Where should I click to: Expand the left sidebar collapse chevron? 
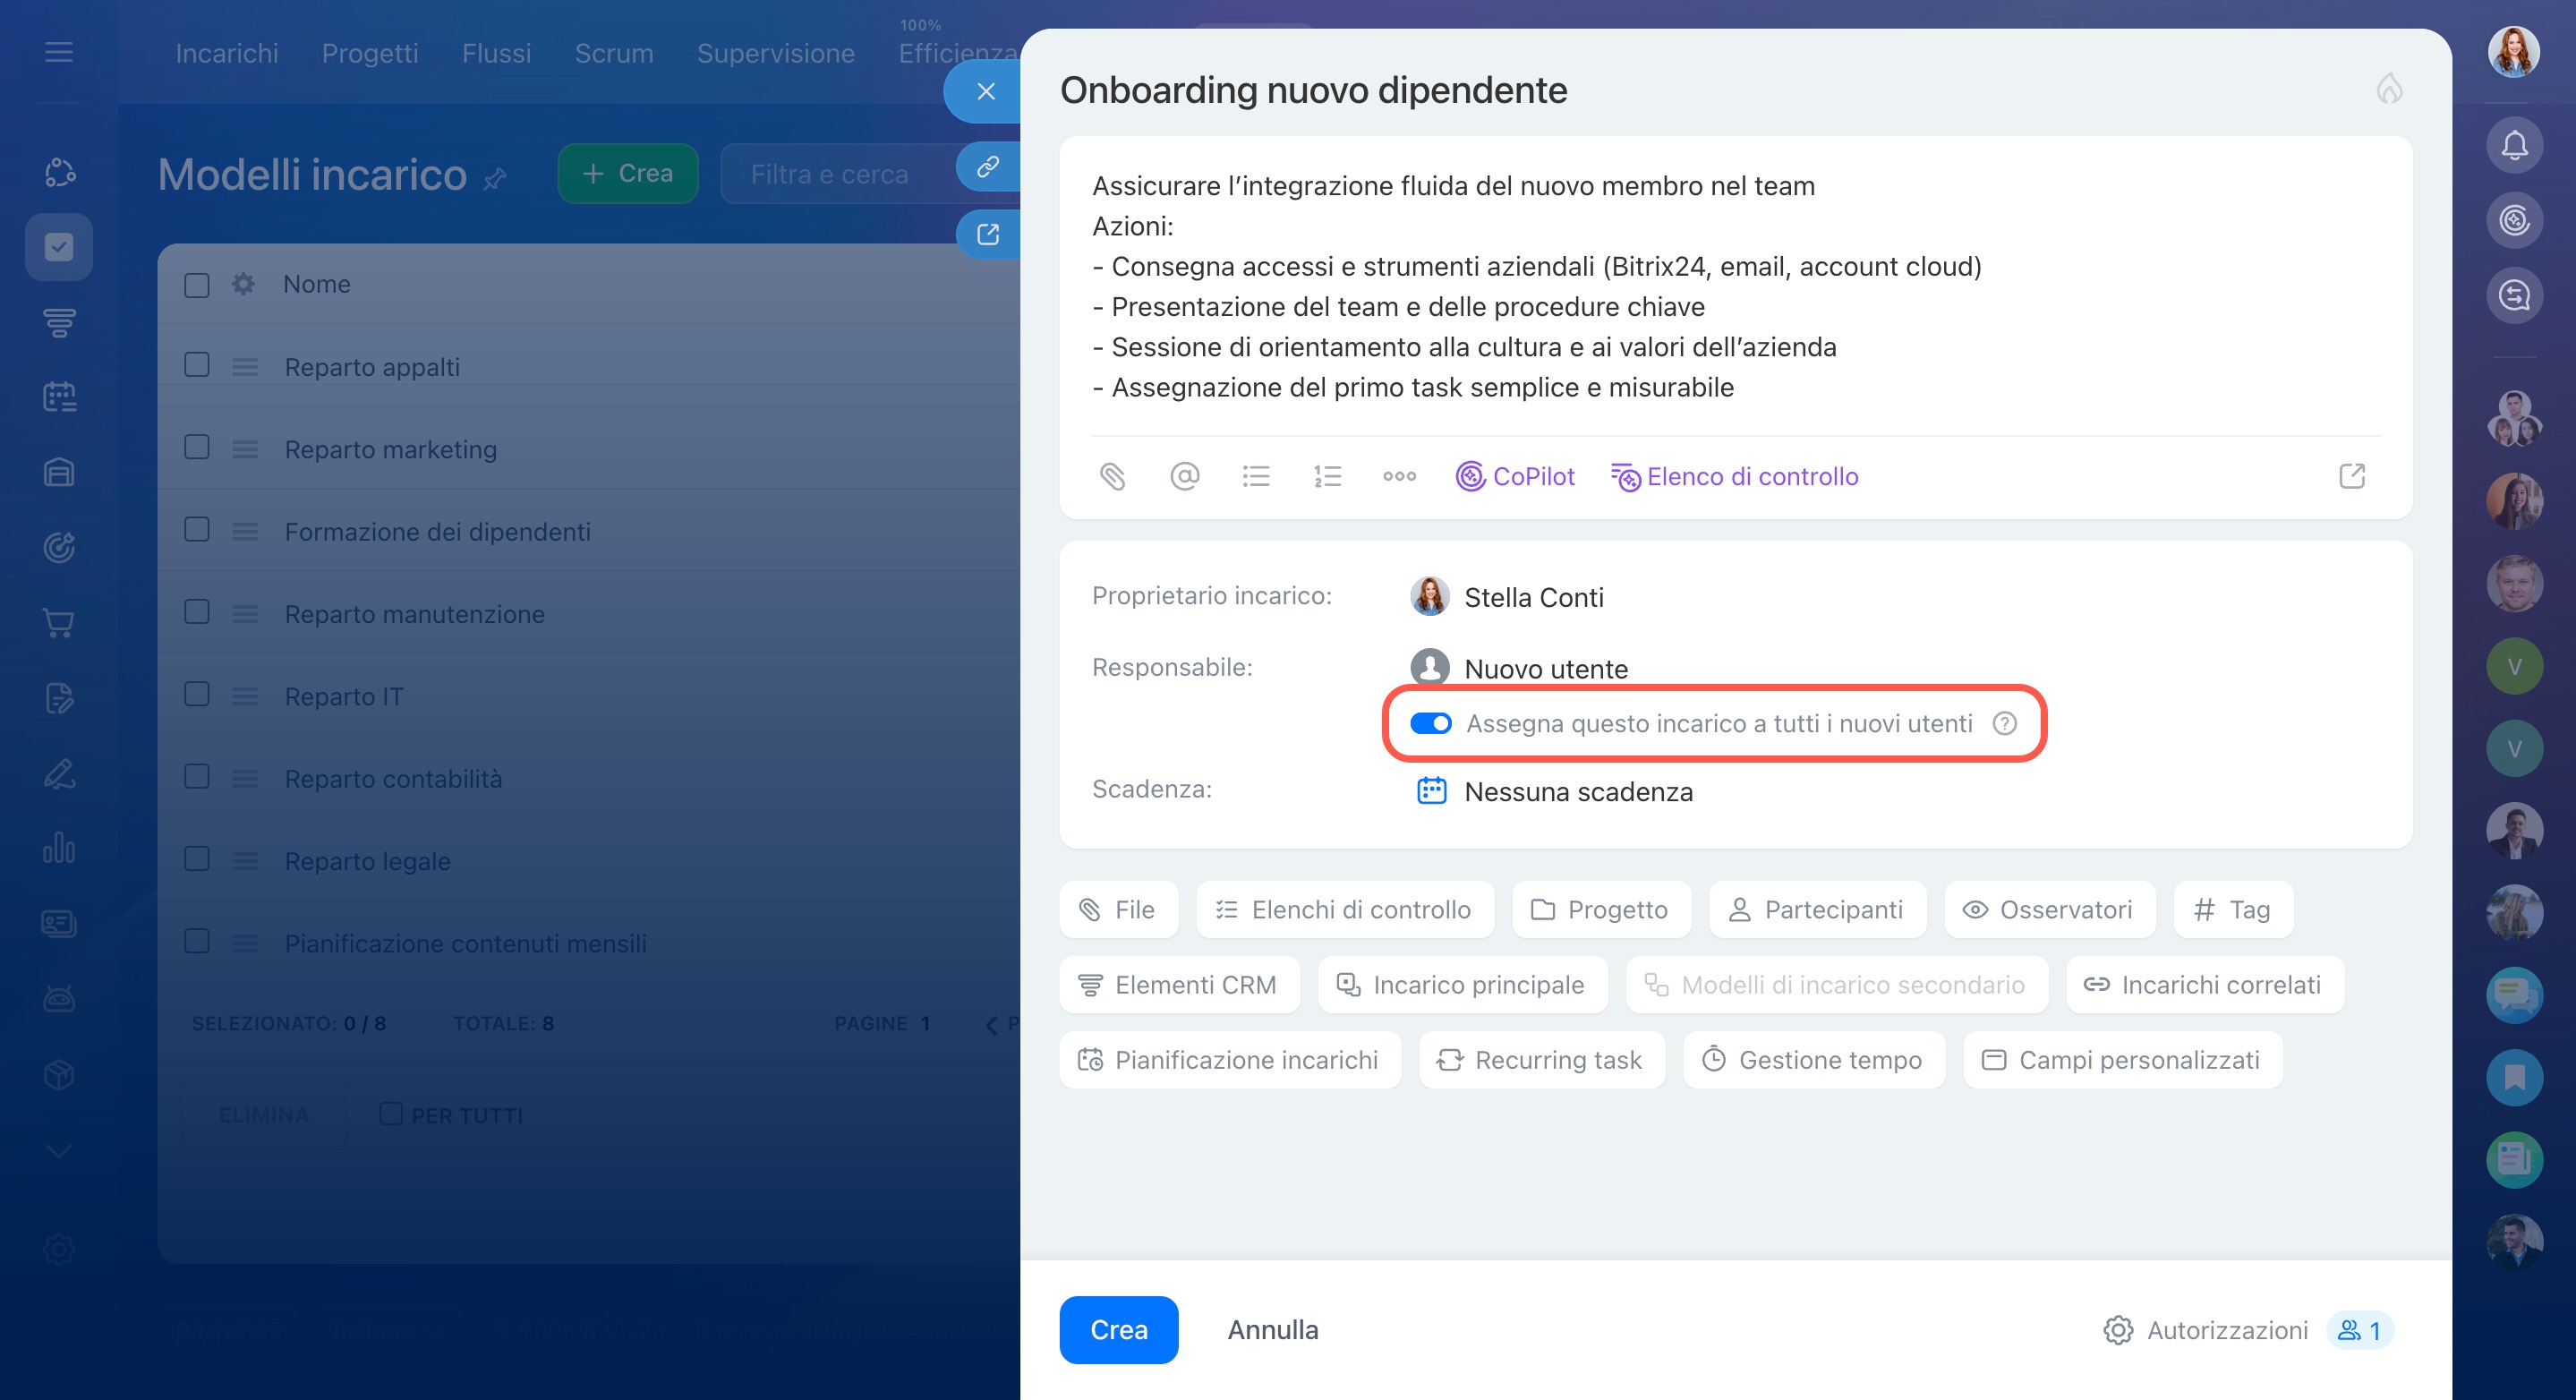pyautogui.click(x=59, y=1151)
